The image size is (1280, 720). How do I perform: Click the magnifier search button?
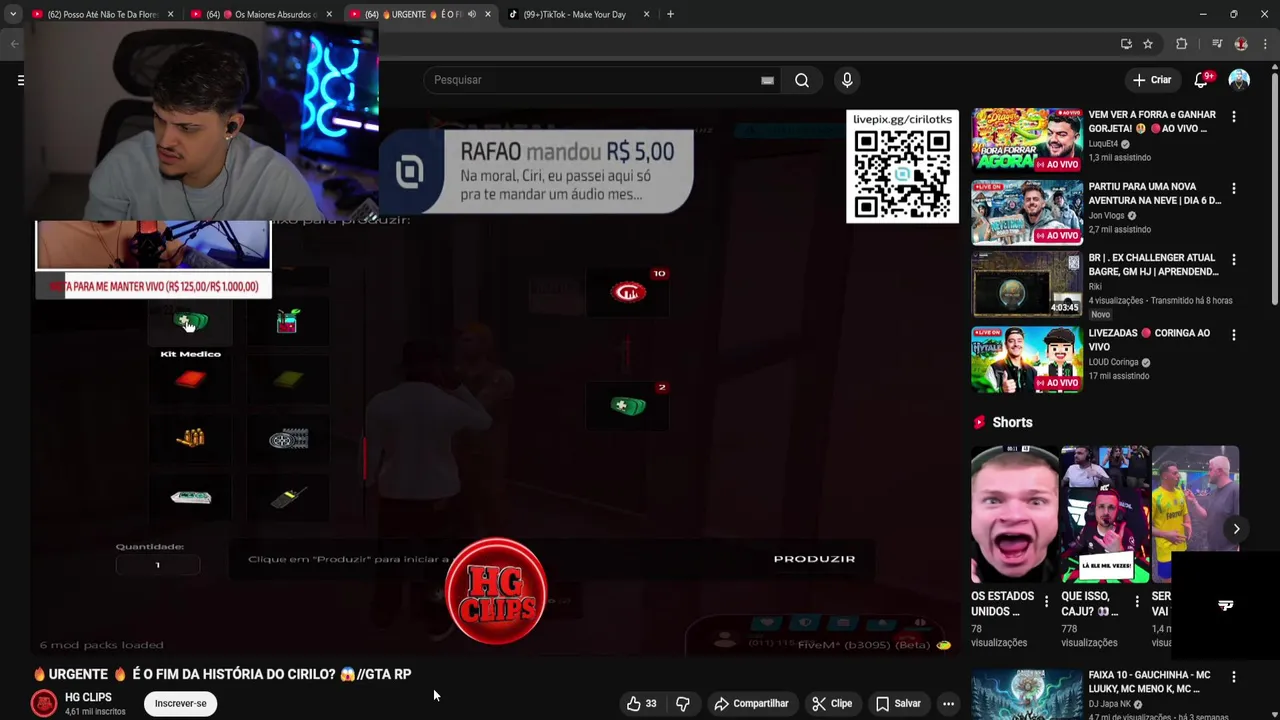point(802,80)
